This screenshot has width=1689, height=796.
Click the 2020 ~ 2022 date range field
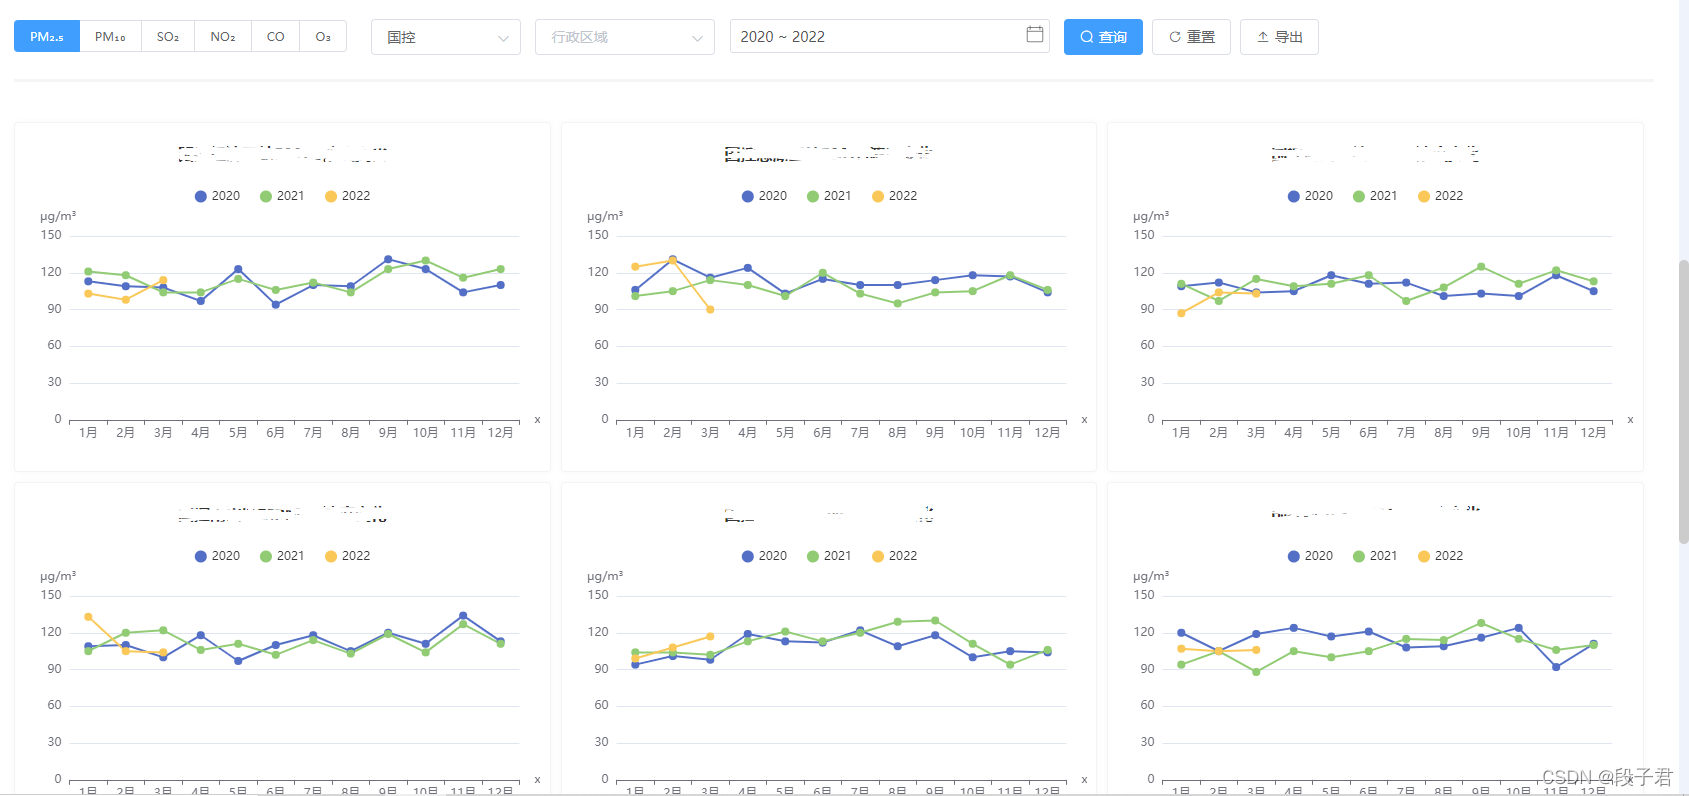click(x=889, y=37)
